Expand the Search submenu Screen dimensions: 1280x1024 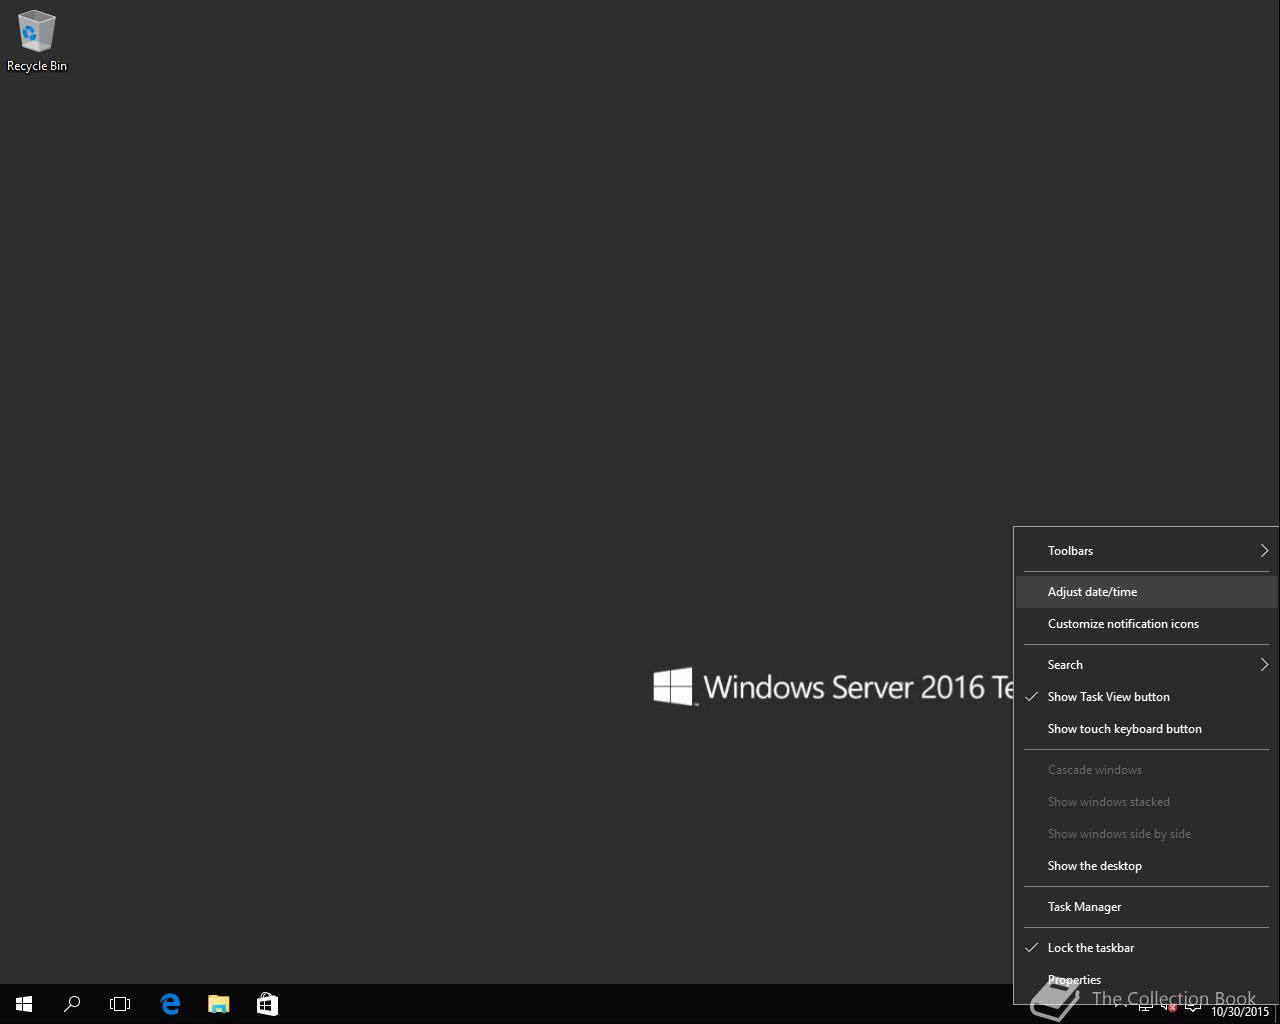pyautogui.click(x=1146, y=665)
